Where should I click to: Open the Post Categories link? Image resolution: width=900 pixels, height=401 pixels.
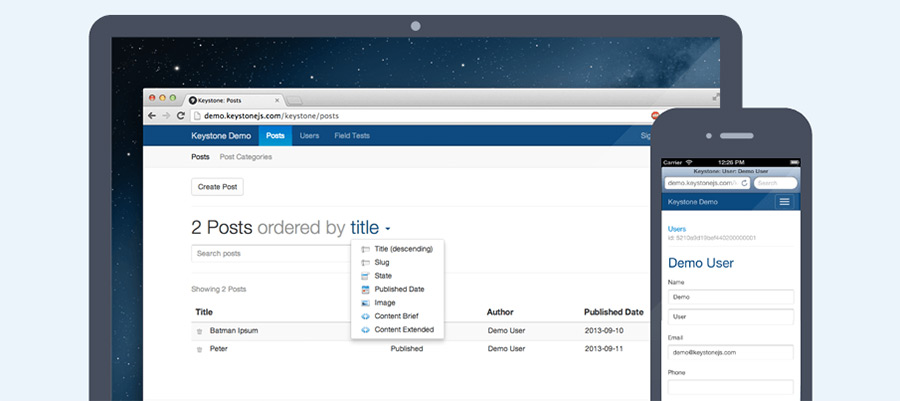coord(246,157)
